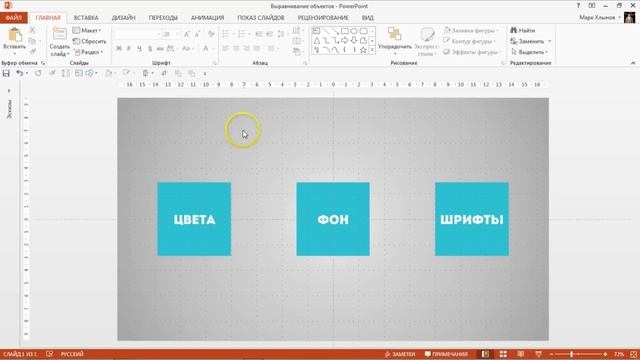
Task: Undo the last action
Action: pyautogui.click(x=19, y=73)
